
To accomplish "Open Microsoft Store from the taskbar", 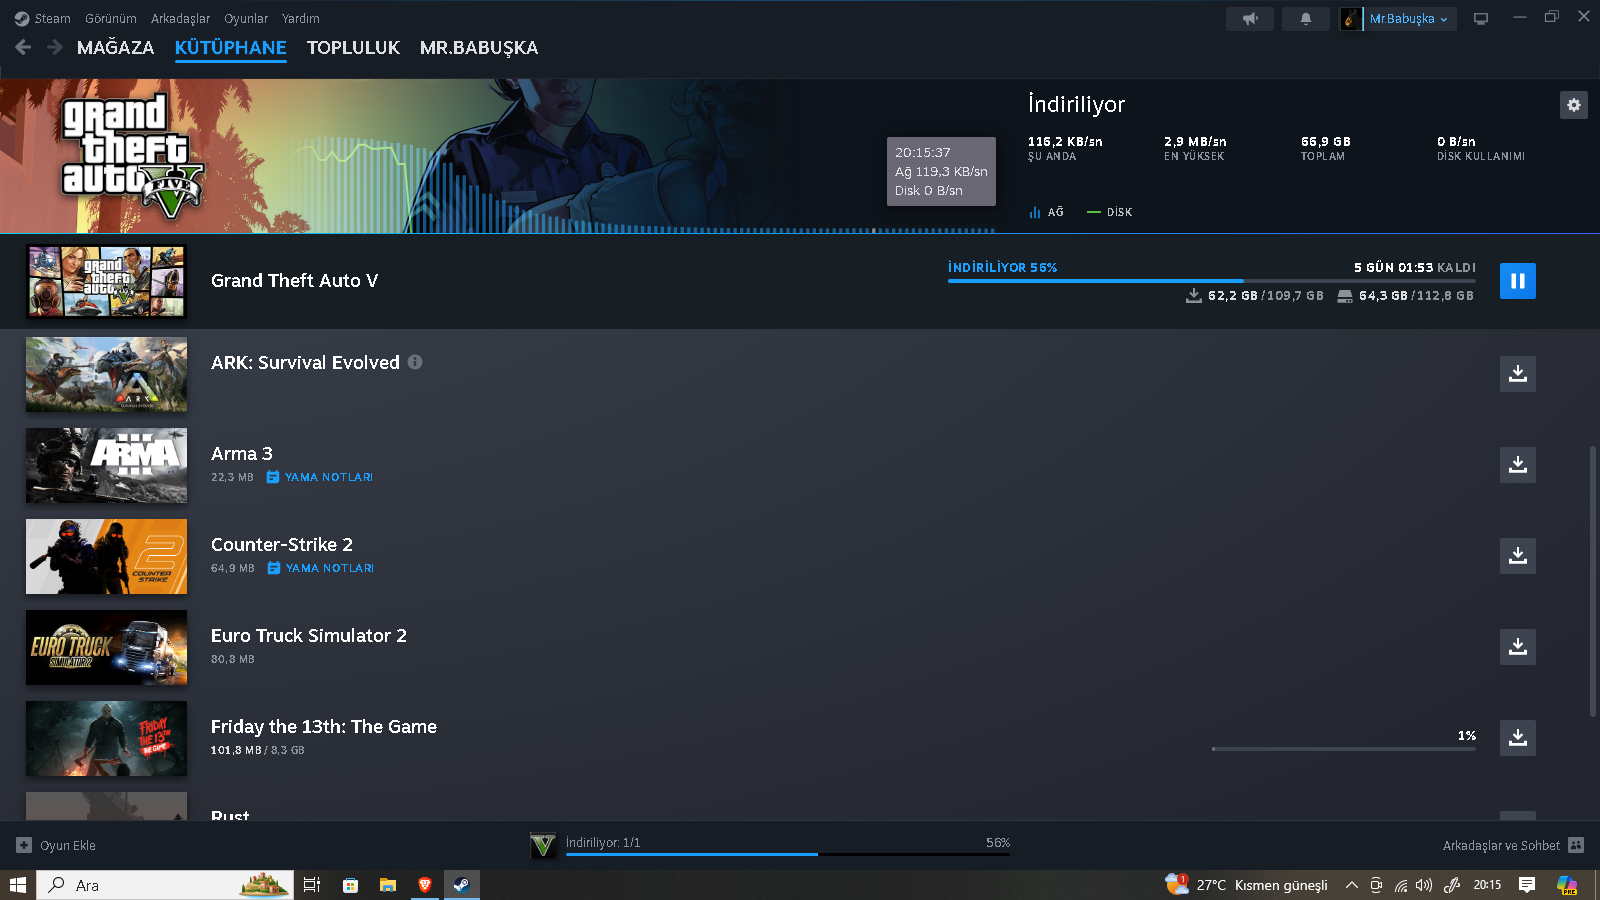I will [x=350, y=885].
